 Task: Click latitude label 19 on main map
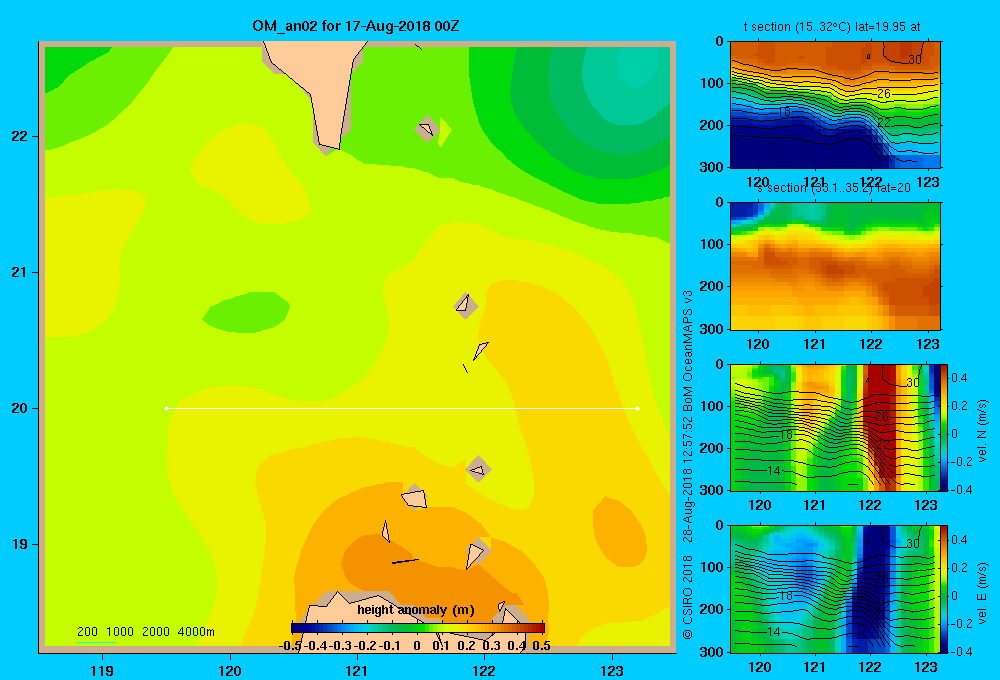coord(20,544)
